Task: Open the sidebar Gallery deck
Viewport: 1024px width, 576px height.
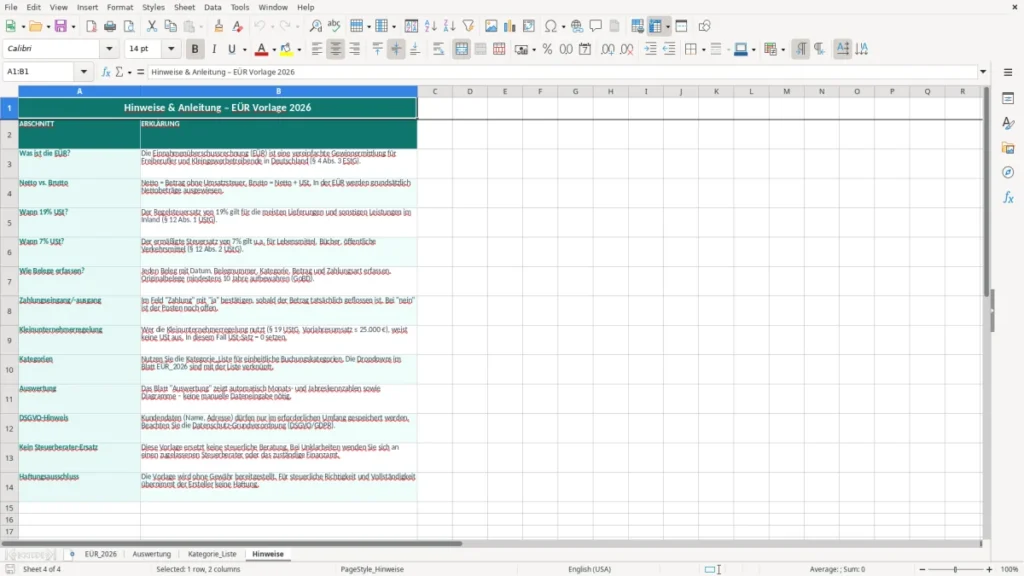Action: coord(1008,148)
